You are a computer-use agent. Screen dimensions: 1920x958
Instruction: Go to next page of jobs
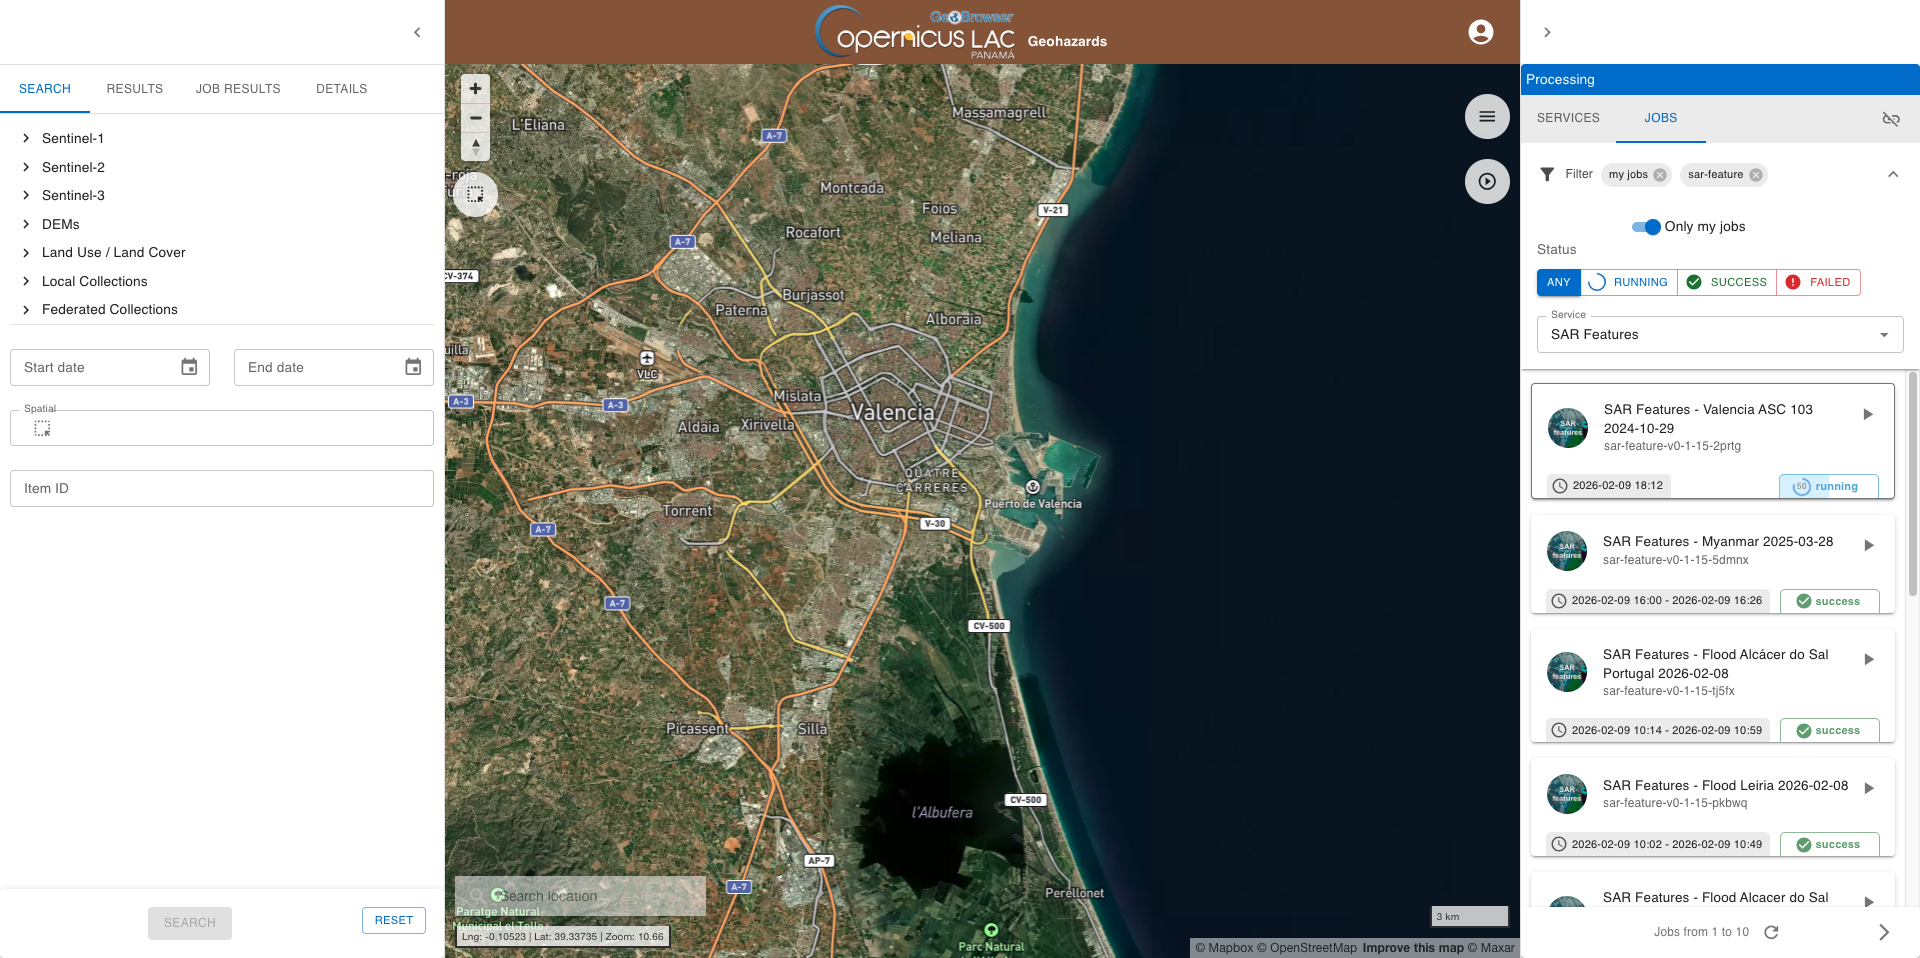tap(1884, 932)
